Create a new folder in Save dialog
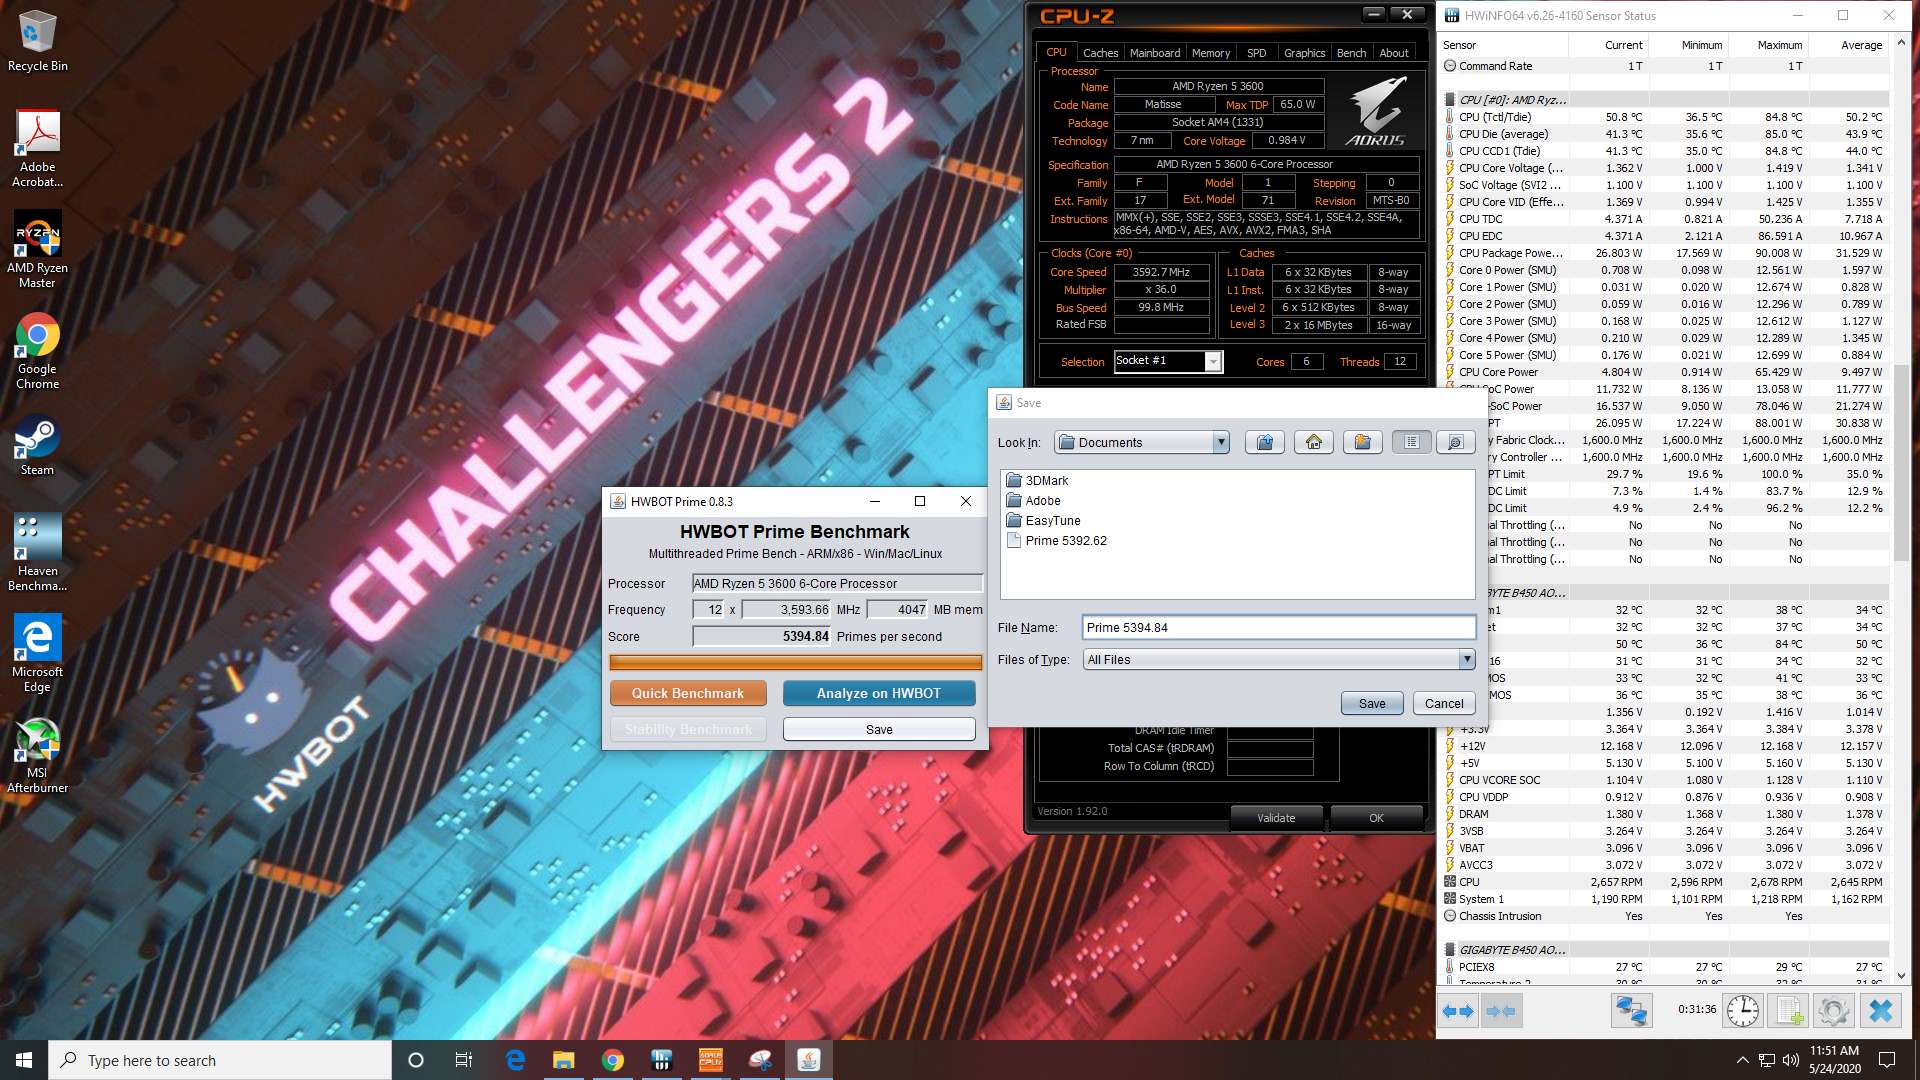This screenshot has width=1920, height=1080. pos(1362,442)
